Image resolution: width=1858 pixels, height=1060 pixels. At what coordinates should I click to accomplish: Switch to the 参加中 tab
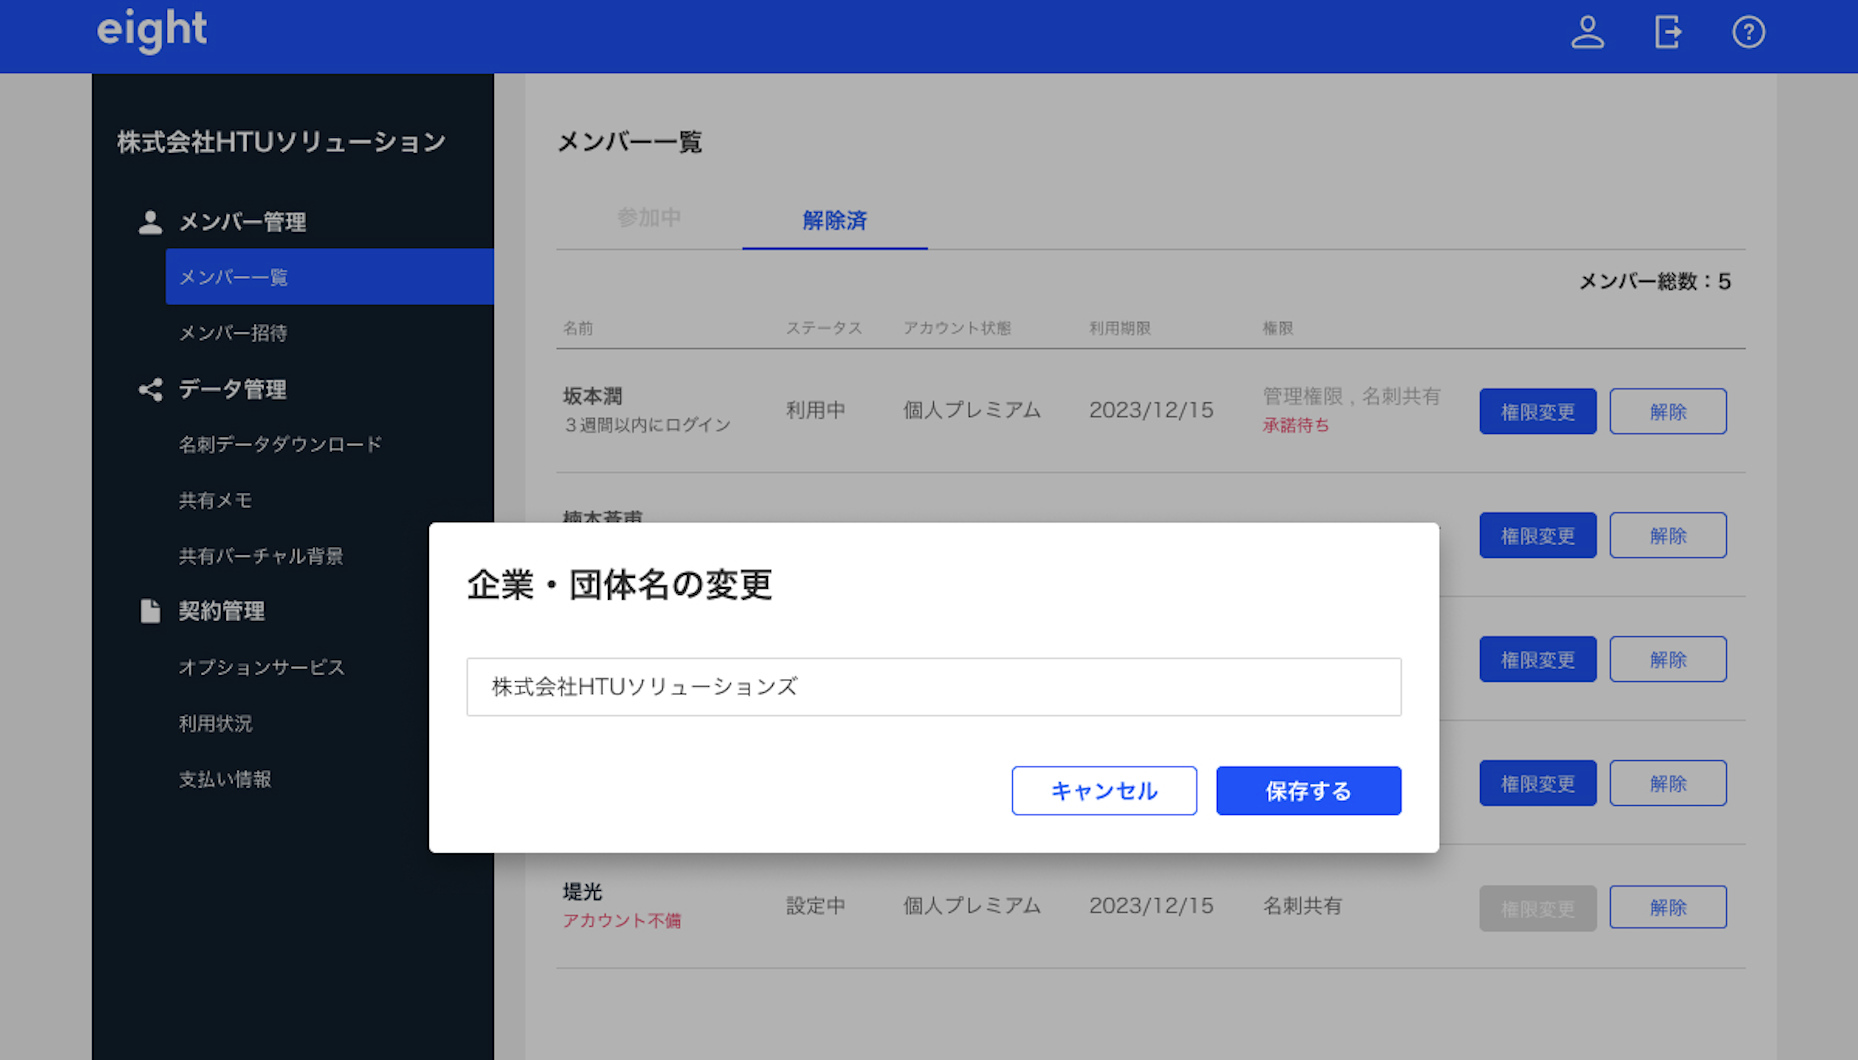649,218
